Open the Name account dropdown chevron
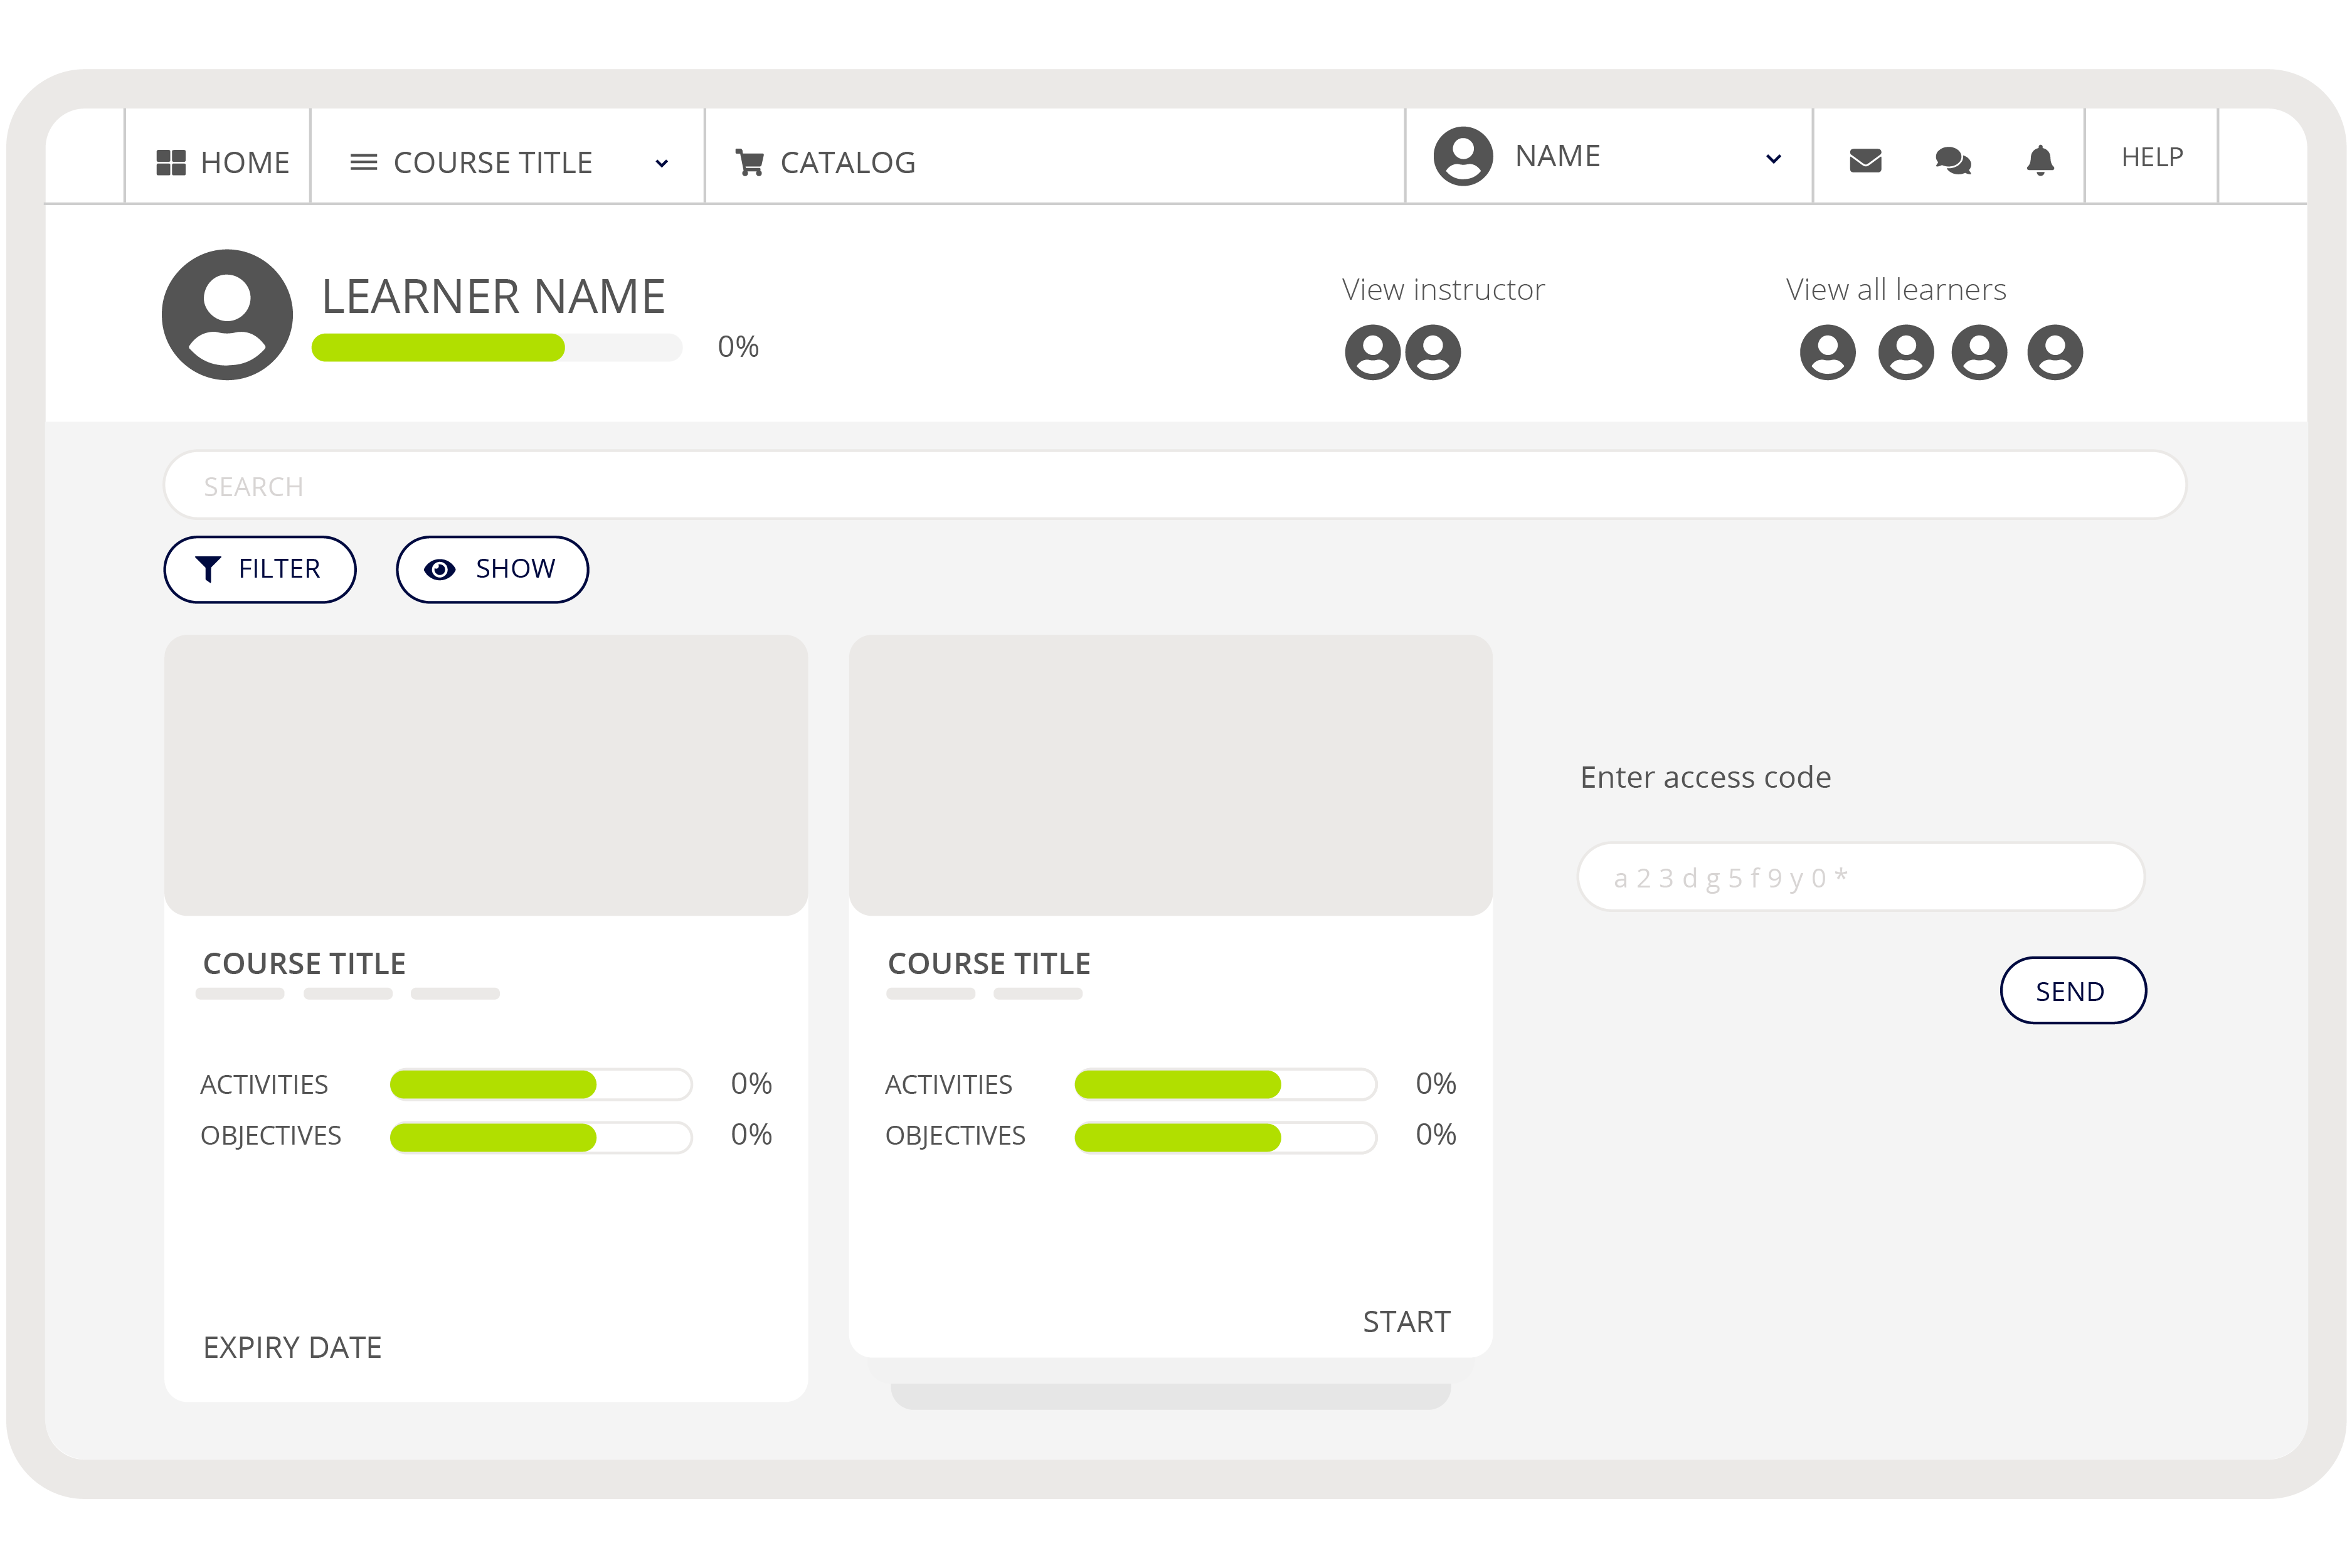 (1773, 159)
